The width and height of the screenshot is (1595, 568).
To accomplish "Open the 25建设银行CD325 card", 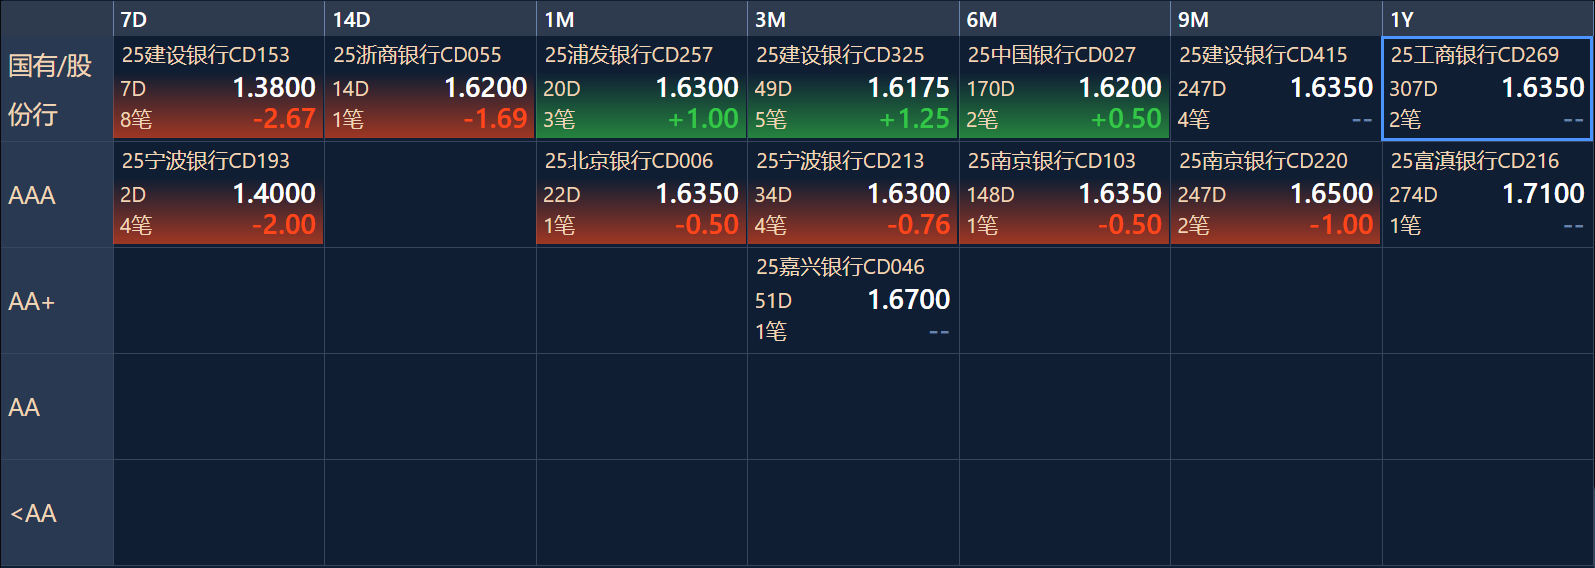I will 853,89.
